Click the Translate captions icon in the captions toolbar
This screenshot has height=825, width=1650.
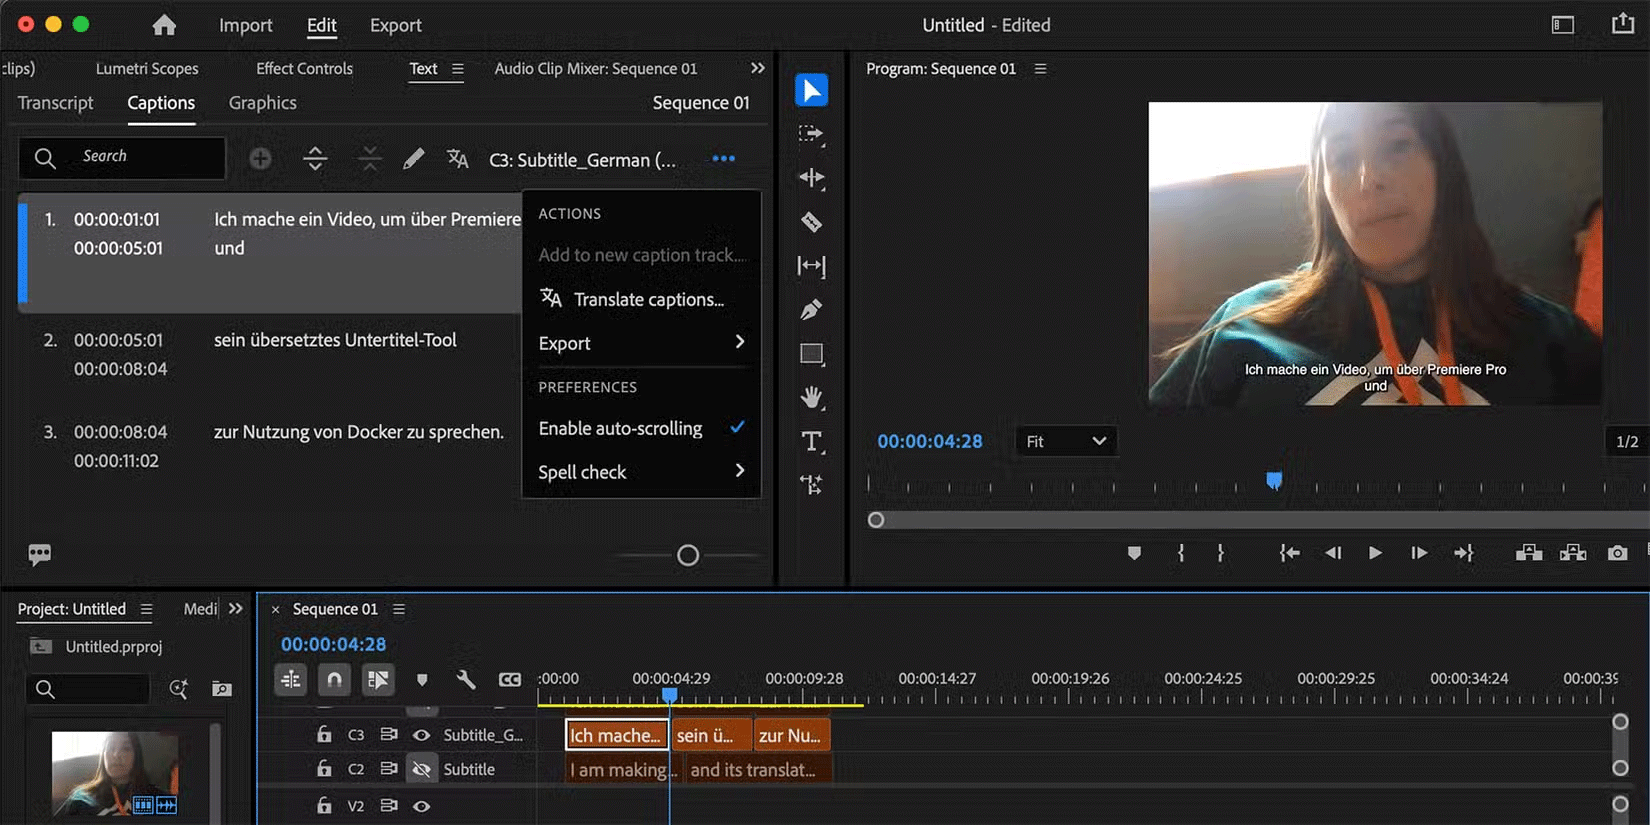[x=457, y=159]
